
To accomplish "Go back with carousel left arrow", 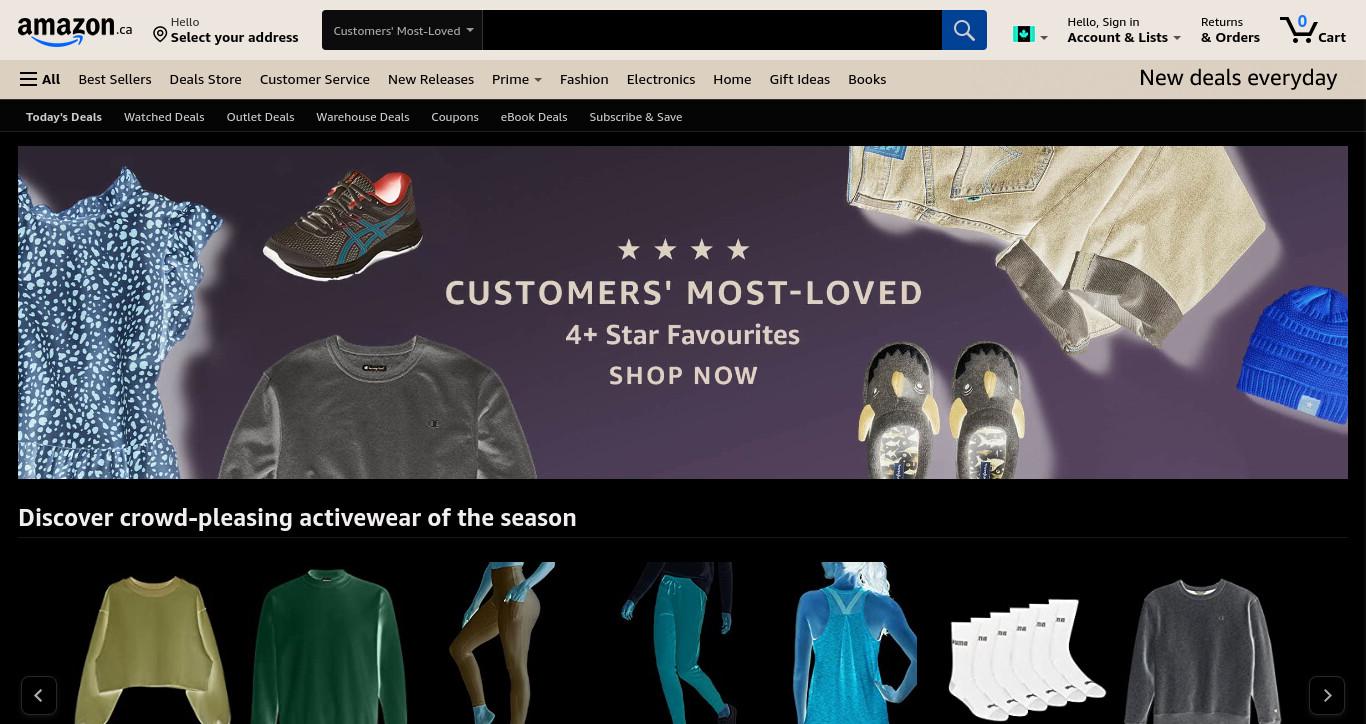I will (x=38, y=695).
